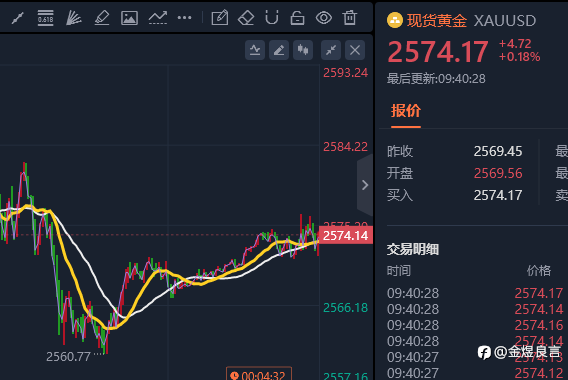Switch chart type with candlestick icon
The height and width of the screenshot is (380, 568).
click(x=303, y=50)
